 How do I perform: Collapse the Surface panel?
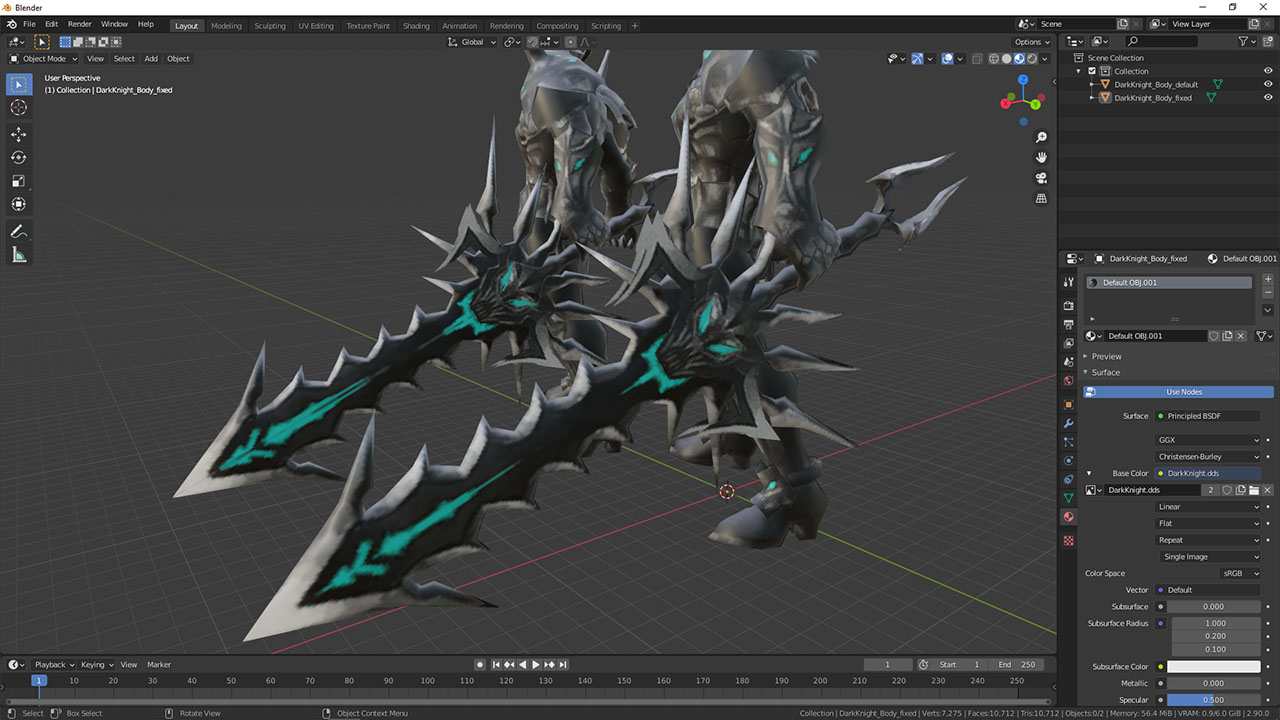[x=1105, y=372]
